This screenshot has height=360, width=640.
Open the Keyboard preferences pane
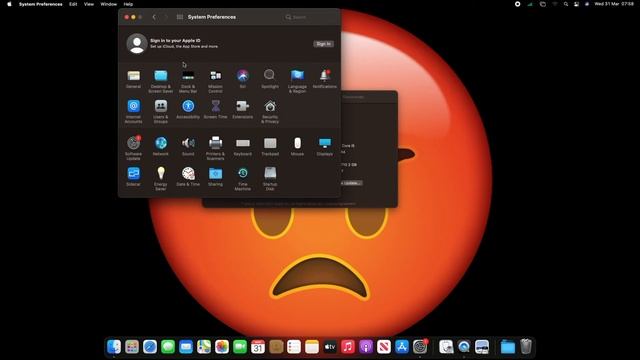pos(242,146)
